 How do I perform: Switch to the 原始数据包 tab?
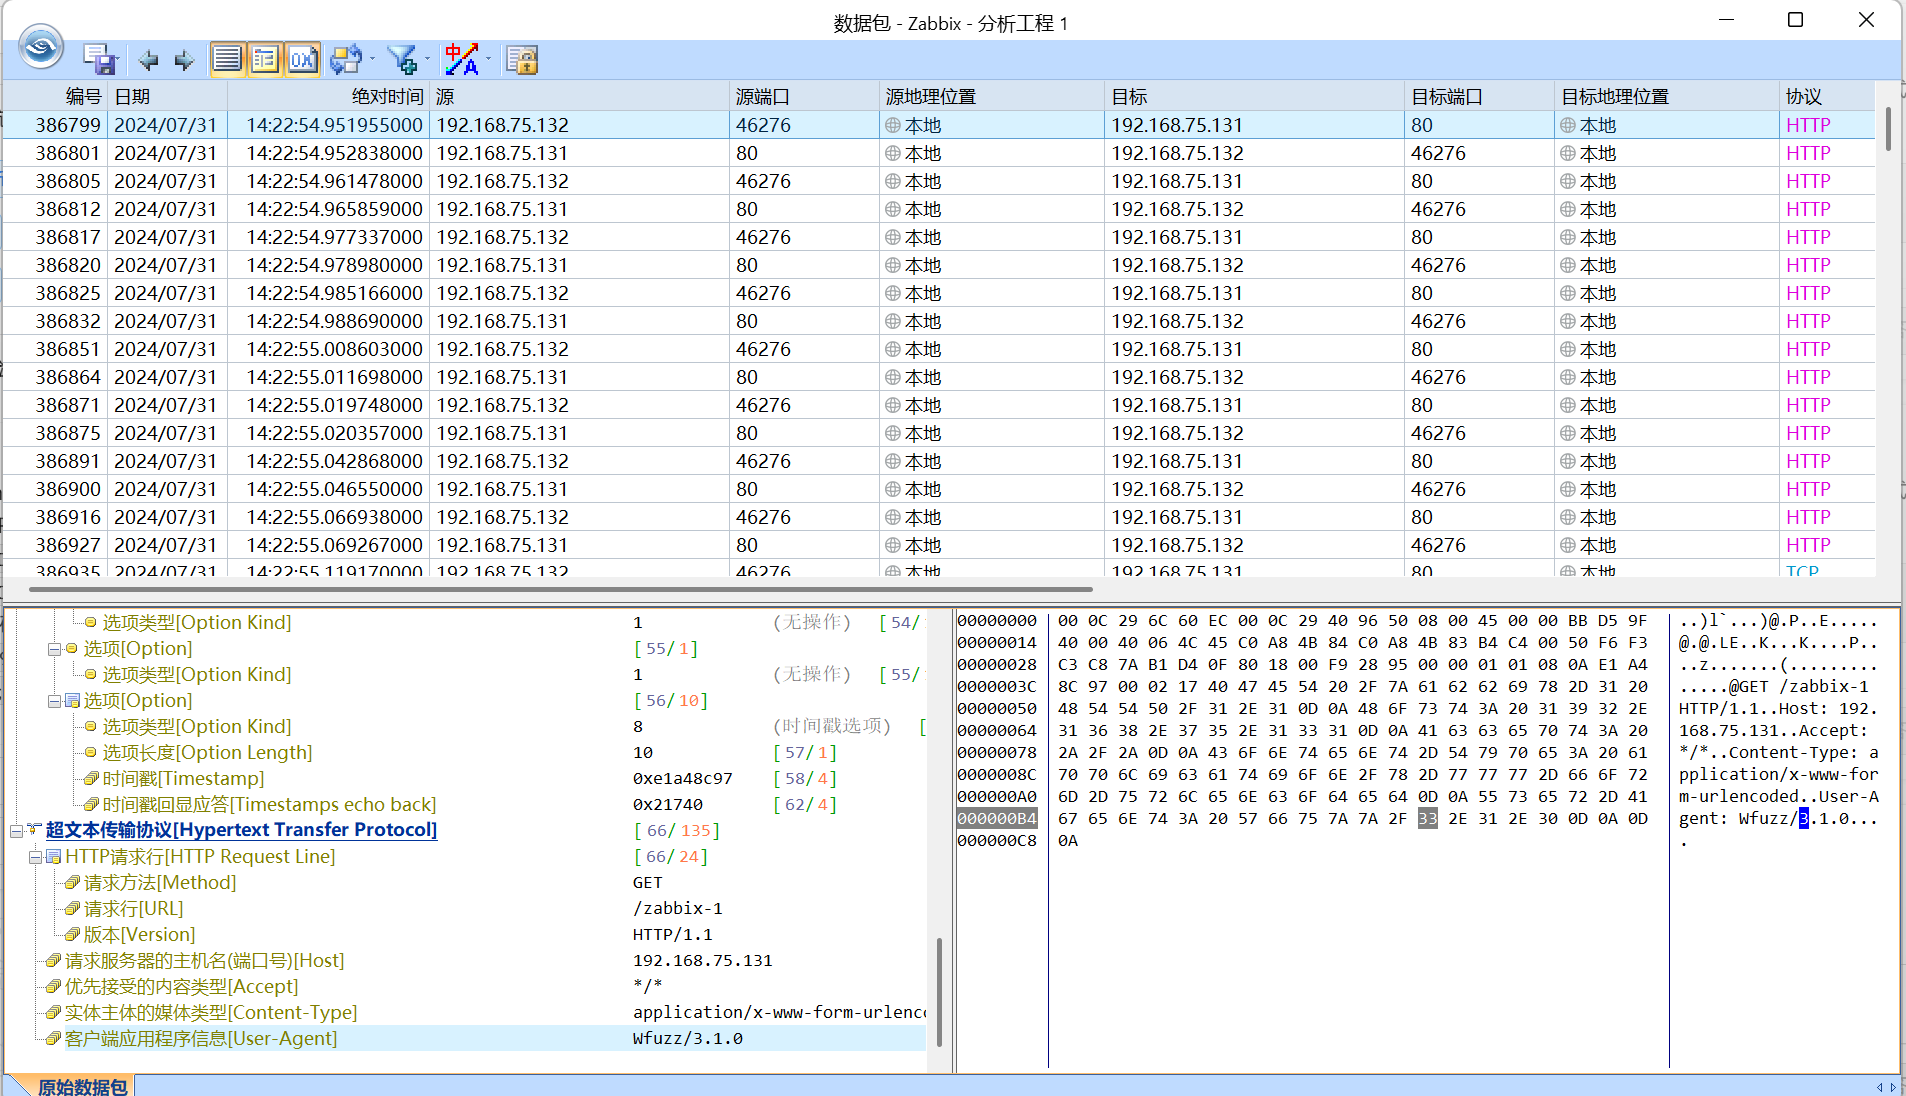(83, 1086)
